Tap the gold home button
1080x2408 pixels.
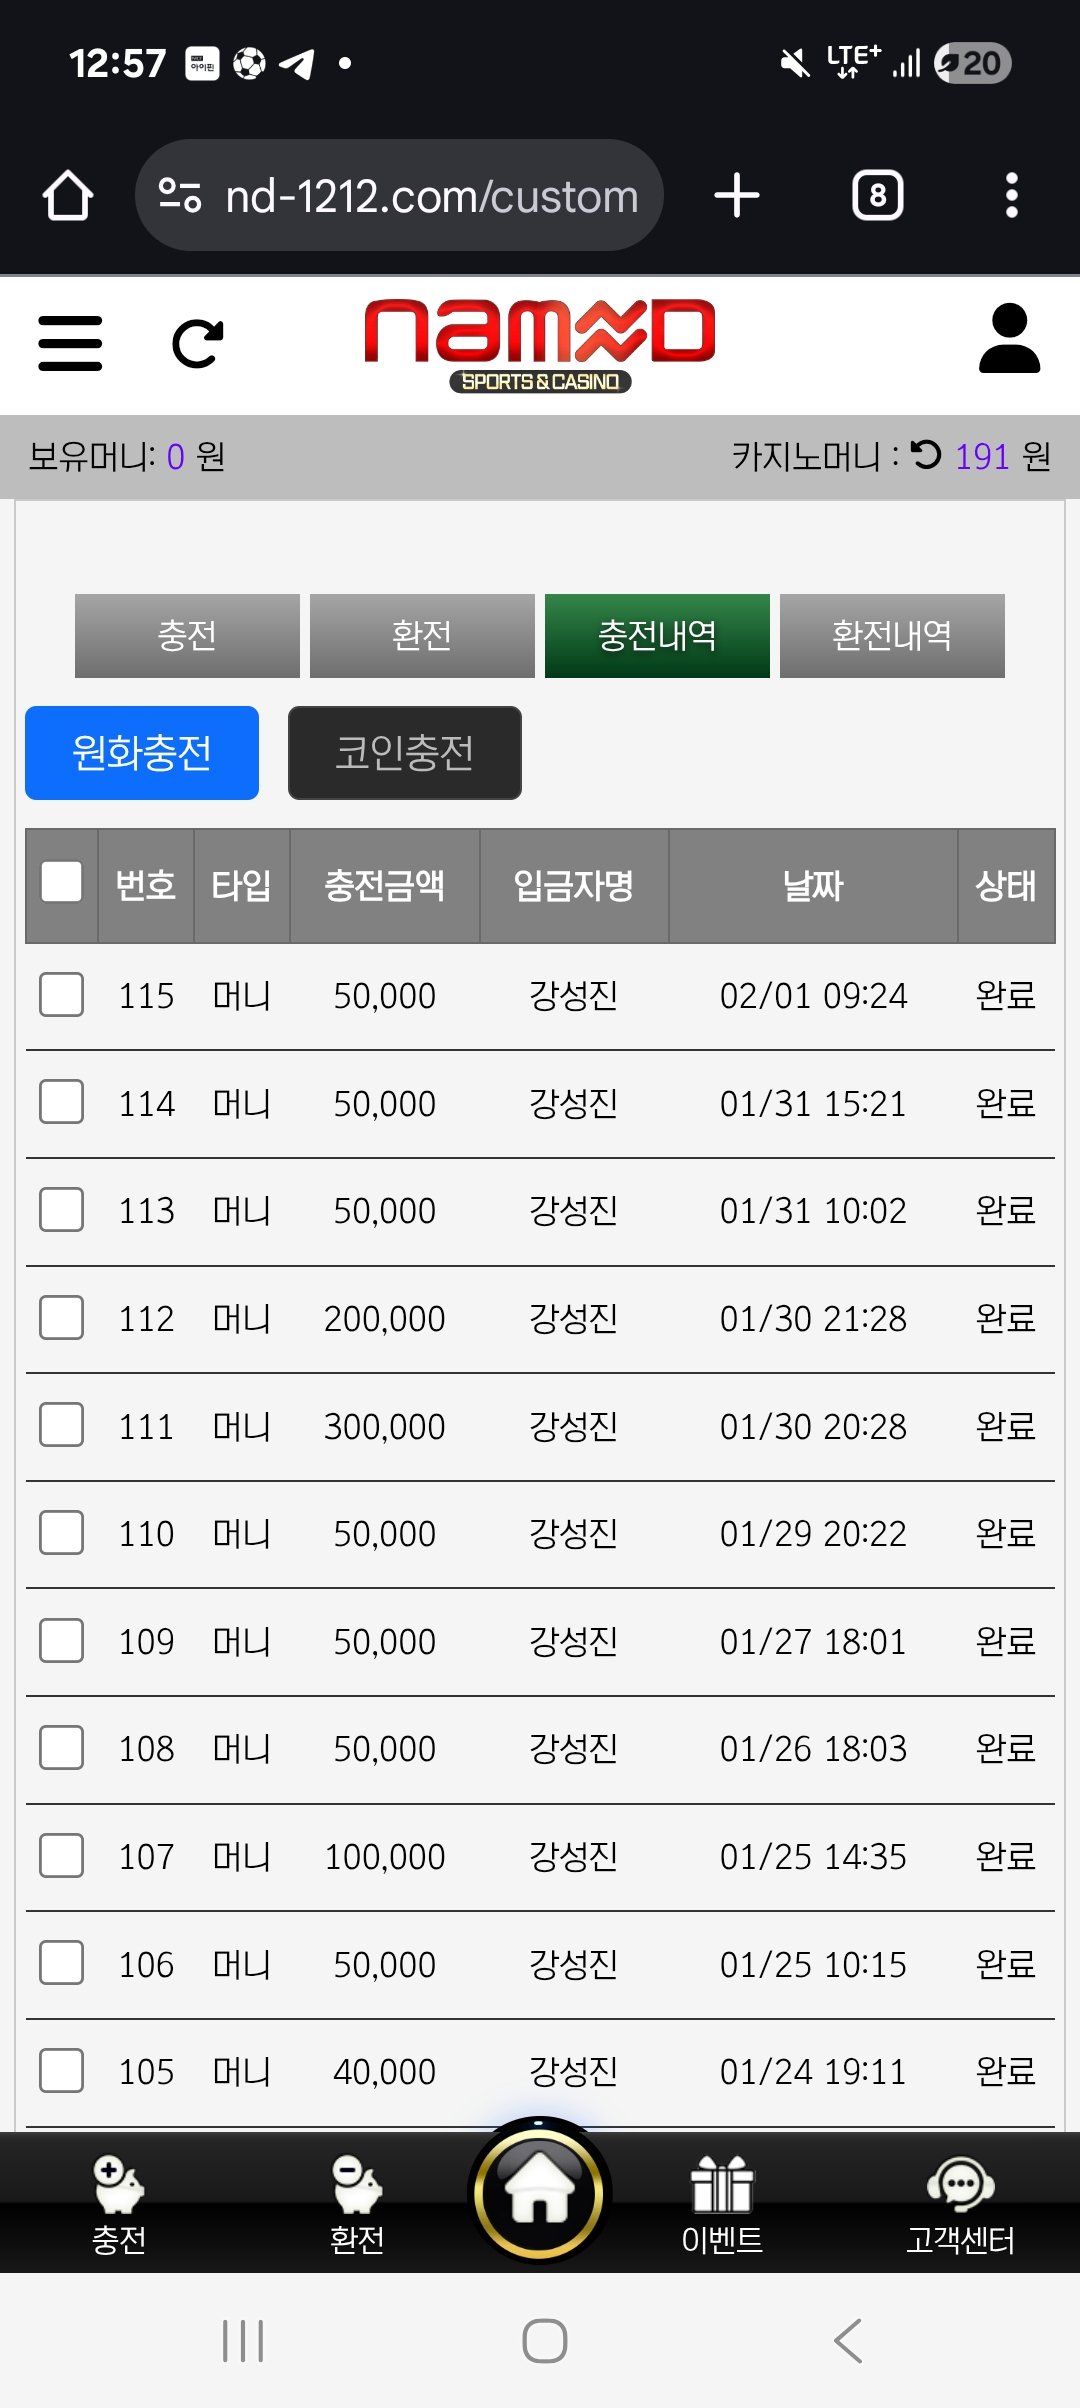[539, 2192]
